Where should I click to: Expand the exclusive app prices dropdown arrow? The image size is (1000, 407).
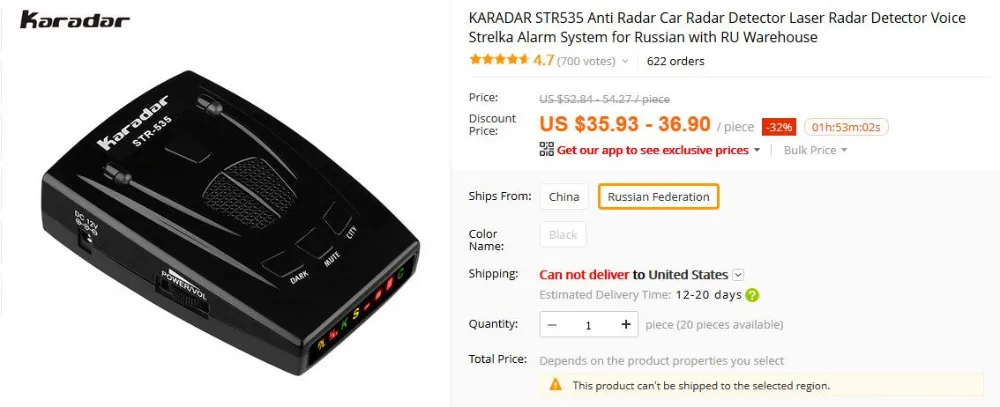[757, 150]
